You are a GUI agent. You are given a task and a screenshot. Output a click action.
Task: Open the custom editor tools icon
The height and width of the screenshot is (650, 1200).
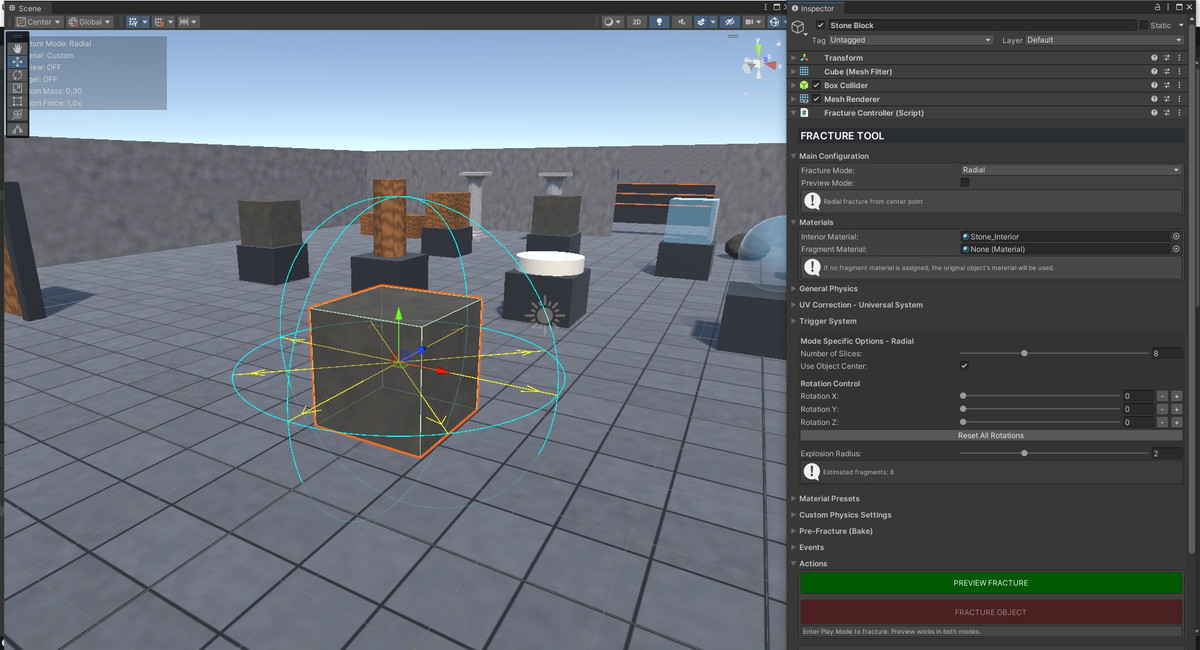[x=17, y=129]
